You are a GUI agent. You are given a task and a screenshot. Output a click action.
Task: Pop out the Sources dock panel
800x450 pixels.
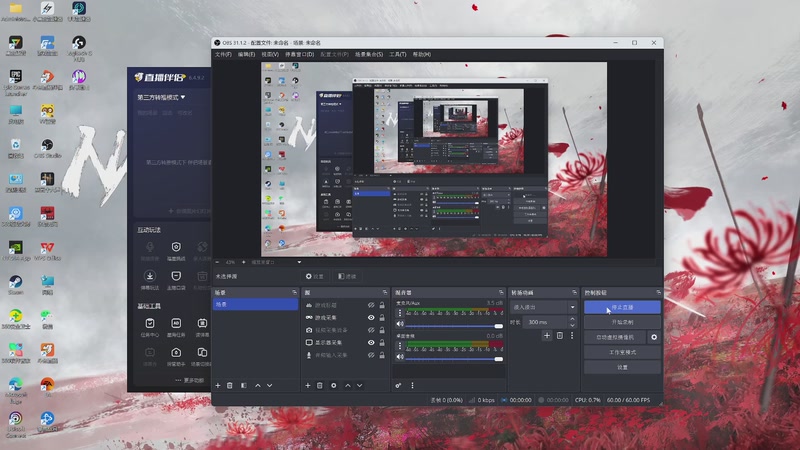pos(385,292)
